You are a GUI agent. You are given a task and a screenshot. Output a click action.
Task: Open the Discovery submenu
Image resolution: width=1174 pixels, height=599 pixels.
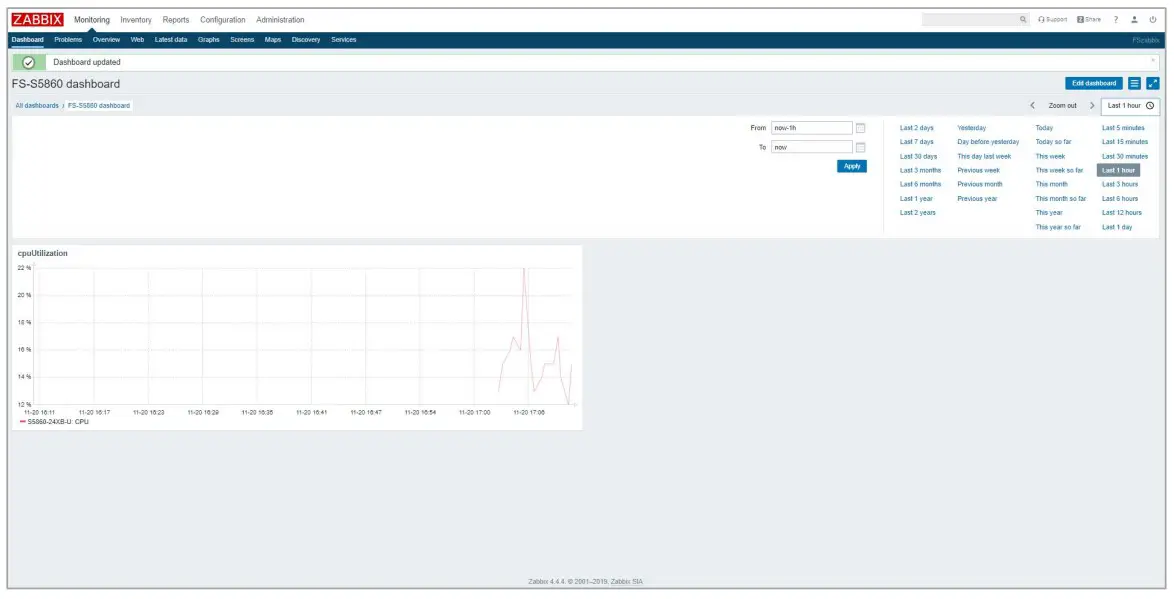[x=305, y=40]
